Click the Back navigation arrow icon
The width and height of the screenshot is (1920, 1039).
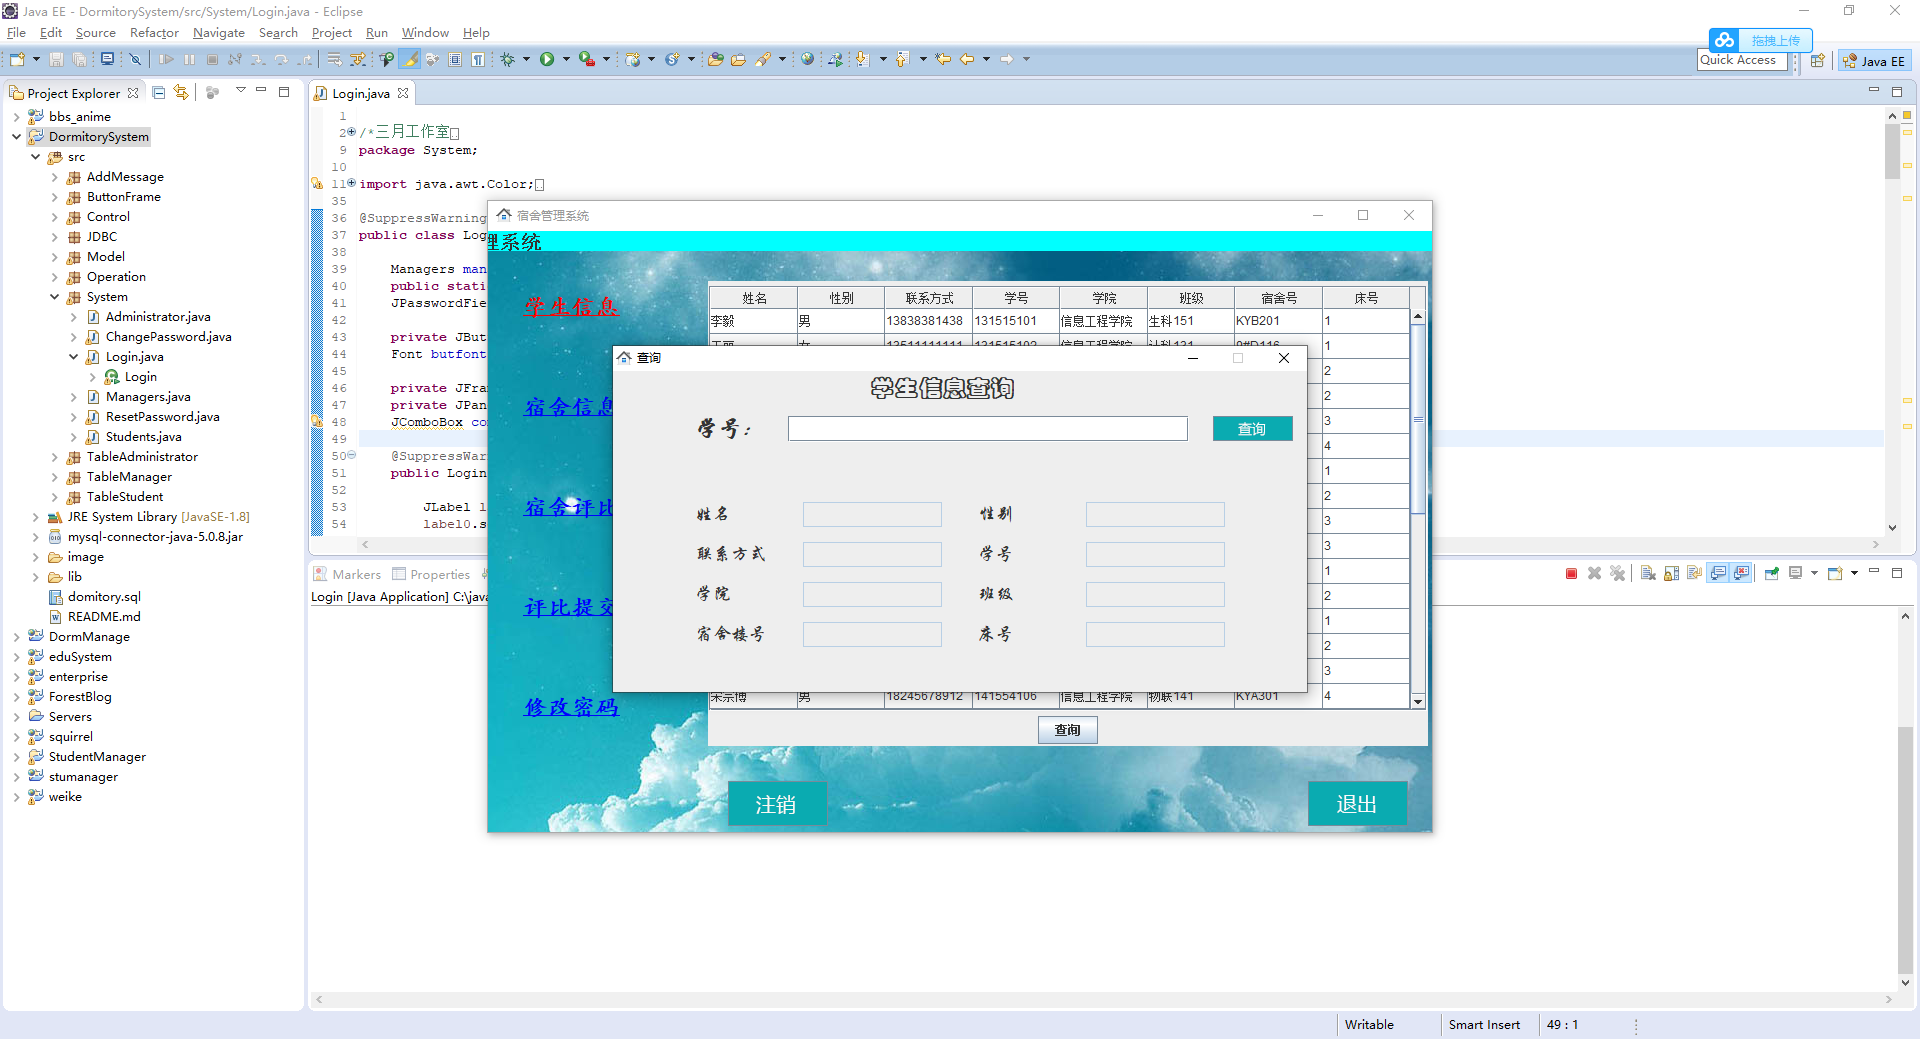967,59
